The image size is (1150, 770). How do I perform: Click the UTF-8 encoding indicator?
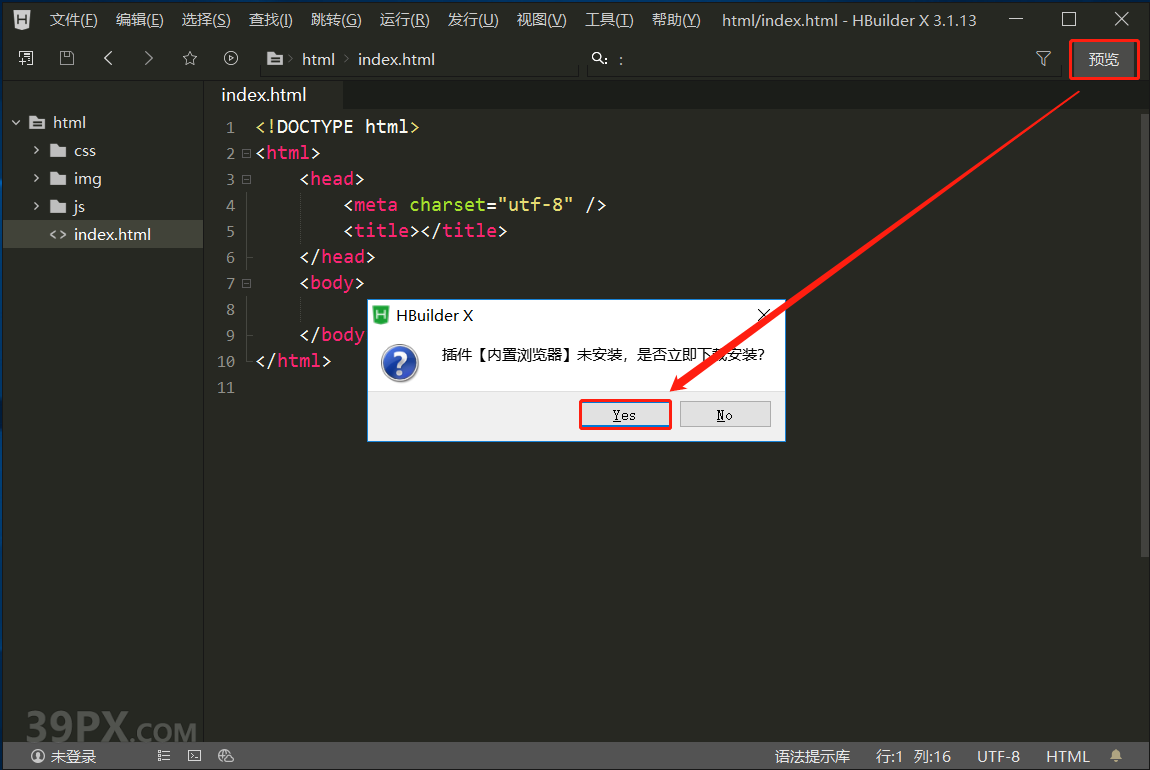998,755
